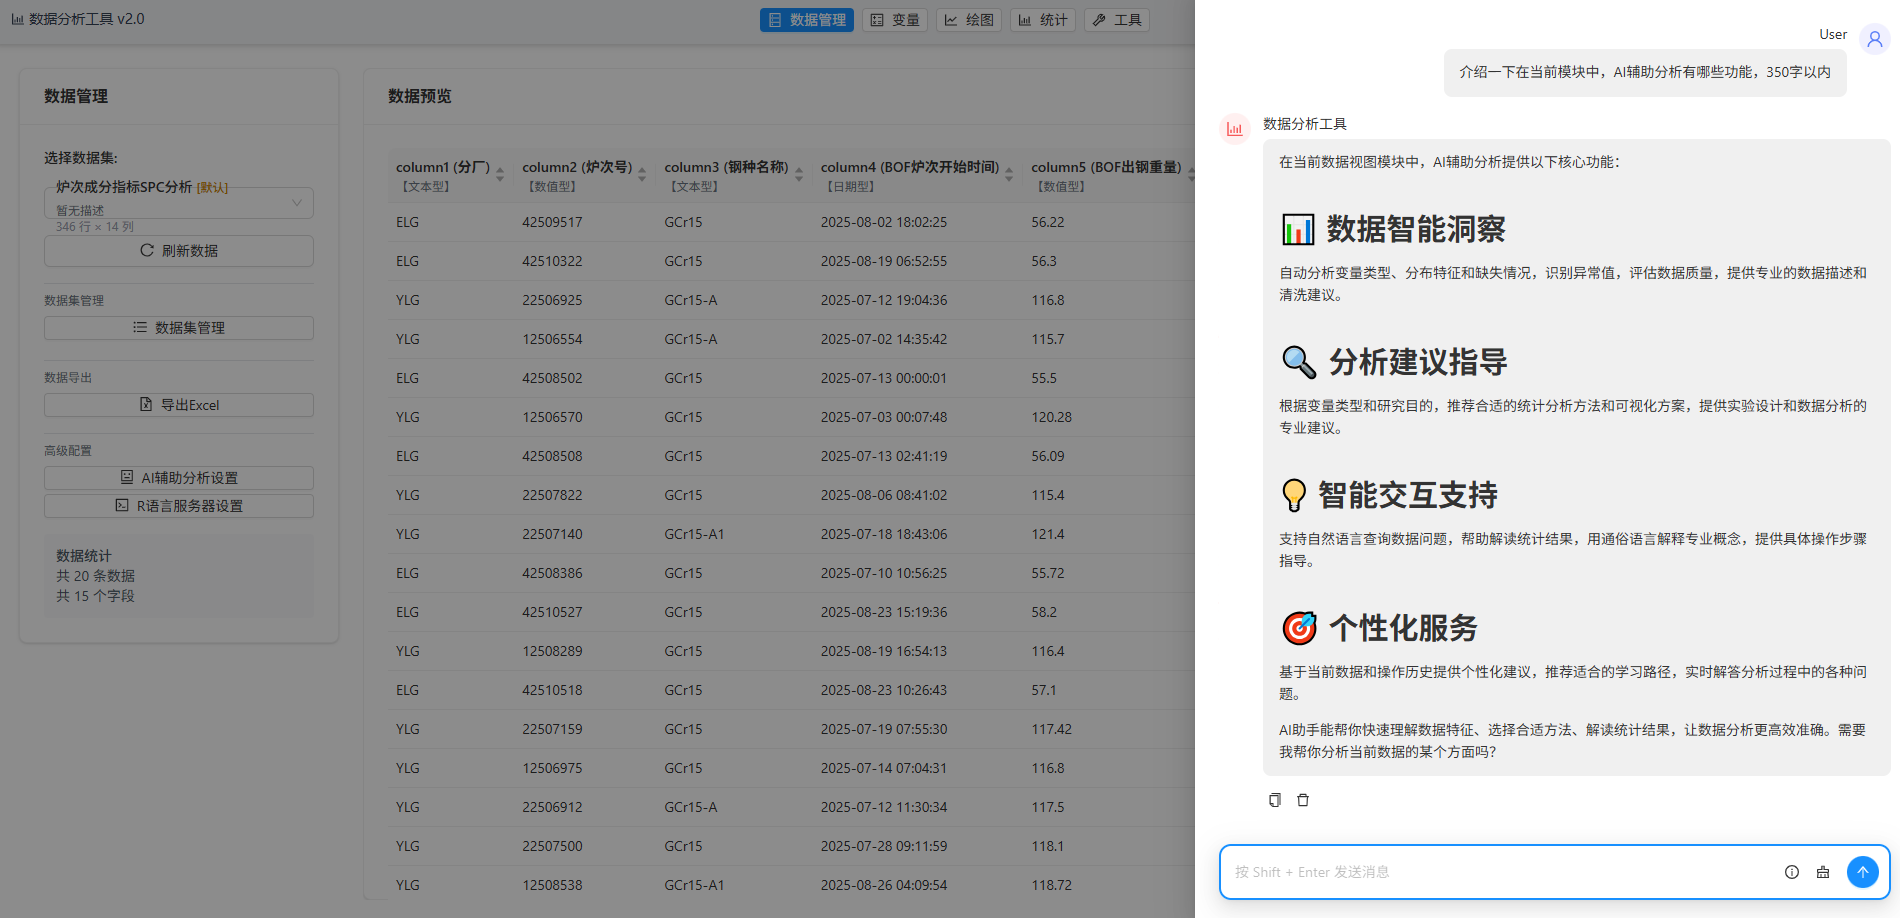Screen dimensions: 1900x918
Task: Open R语言服务器设置
Action: coord(179,506)
